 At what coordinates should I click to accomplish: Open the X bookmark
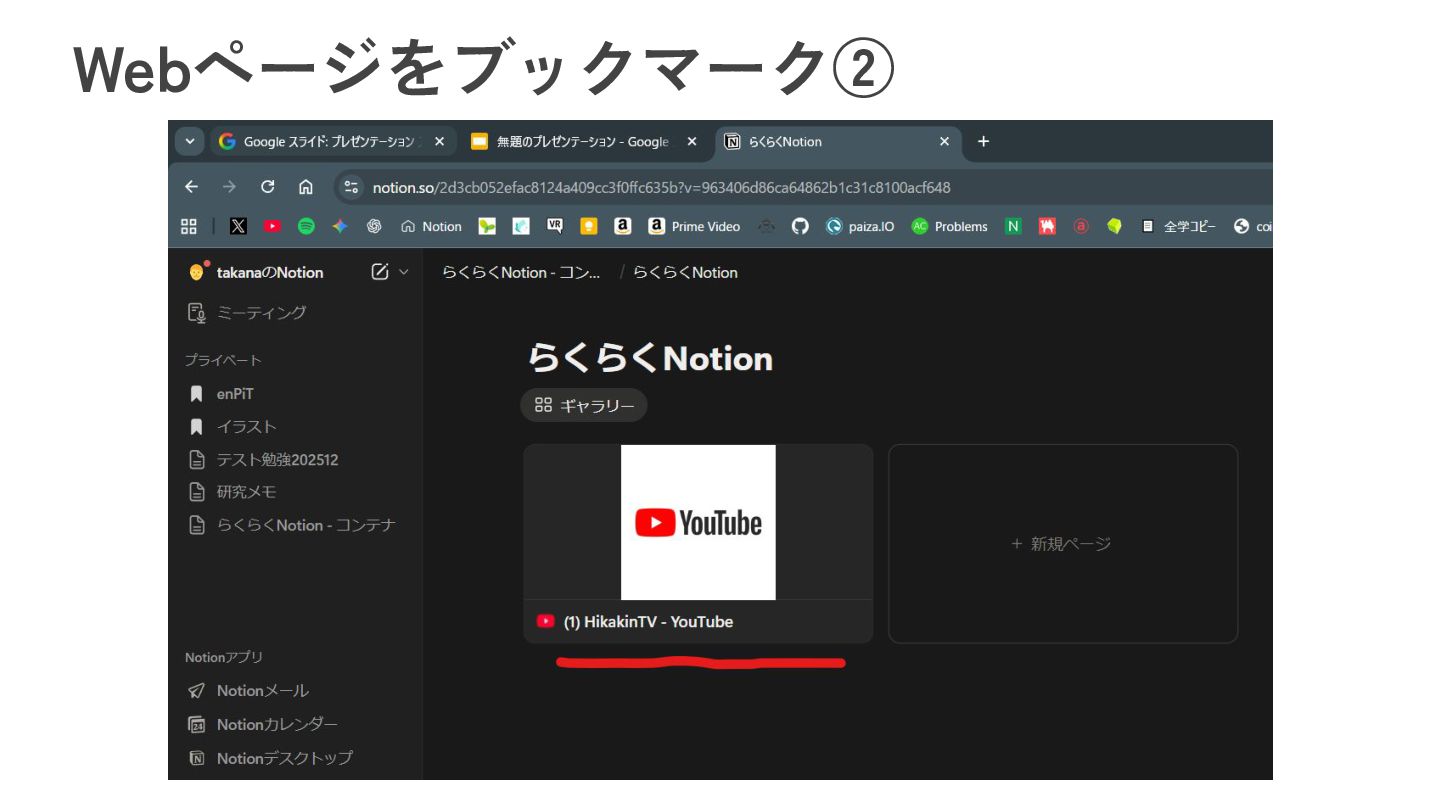(x=238, y=227)
